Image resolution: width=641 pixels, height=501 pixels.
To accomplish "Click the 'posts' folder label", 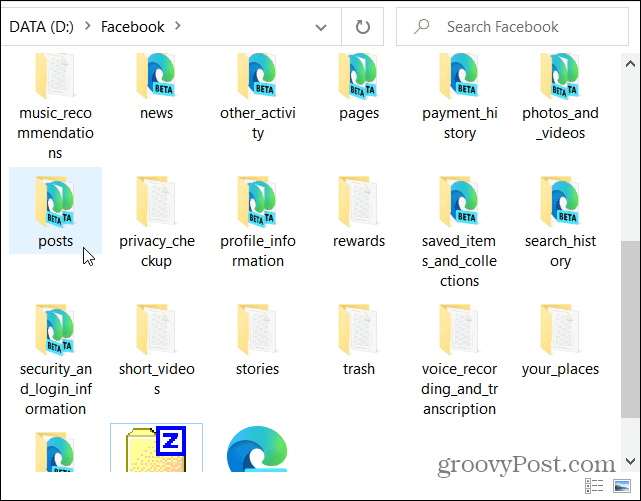I will (x=55, y=241).
